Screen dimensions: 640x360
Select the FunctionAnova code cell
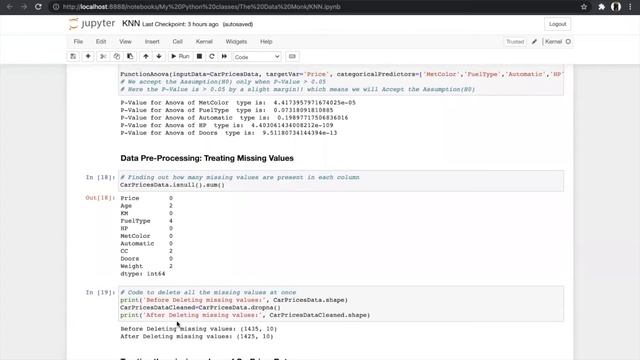341,80
